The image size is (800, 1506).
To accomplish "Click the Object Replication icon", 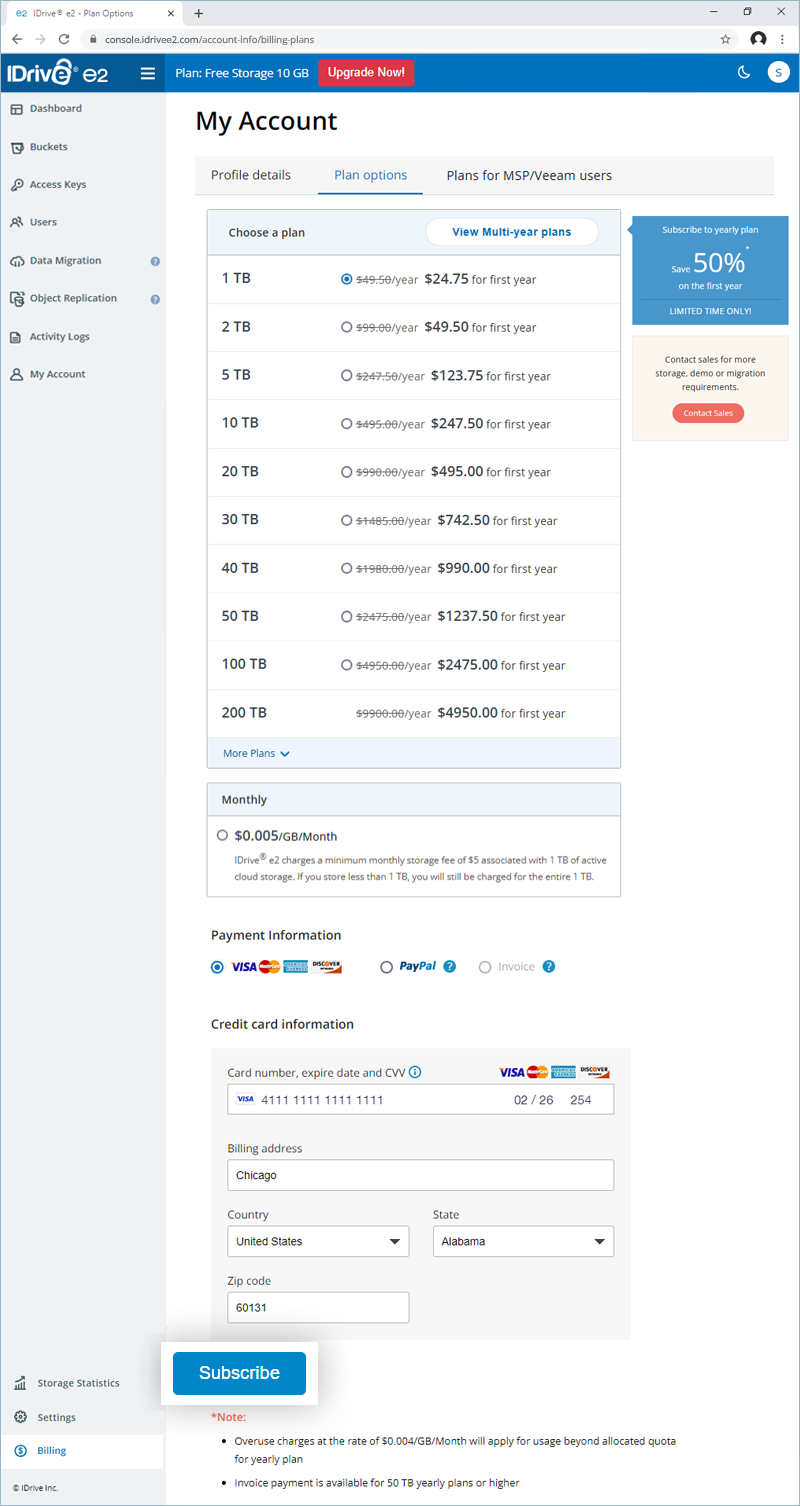I will click(17, 299).
